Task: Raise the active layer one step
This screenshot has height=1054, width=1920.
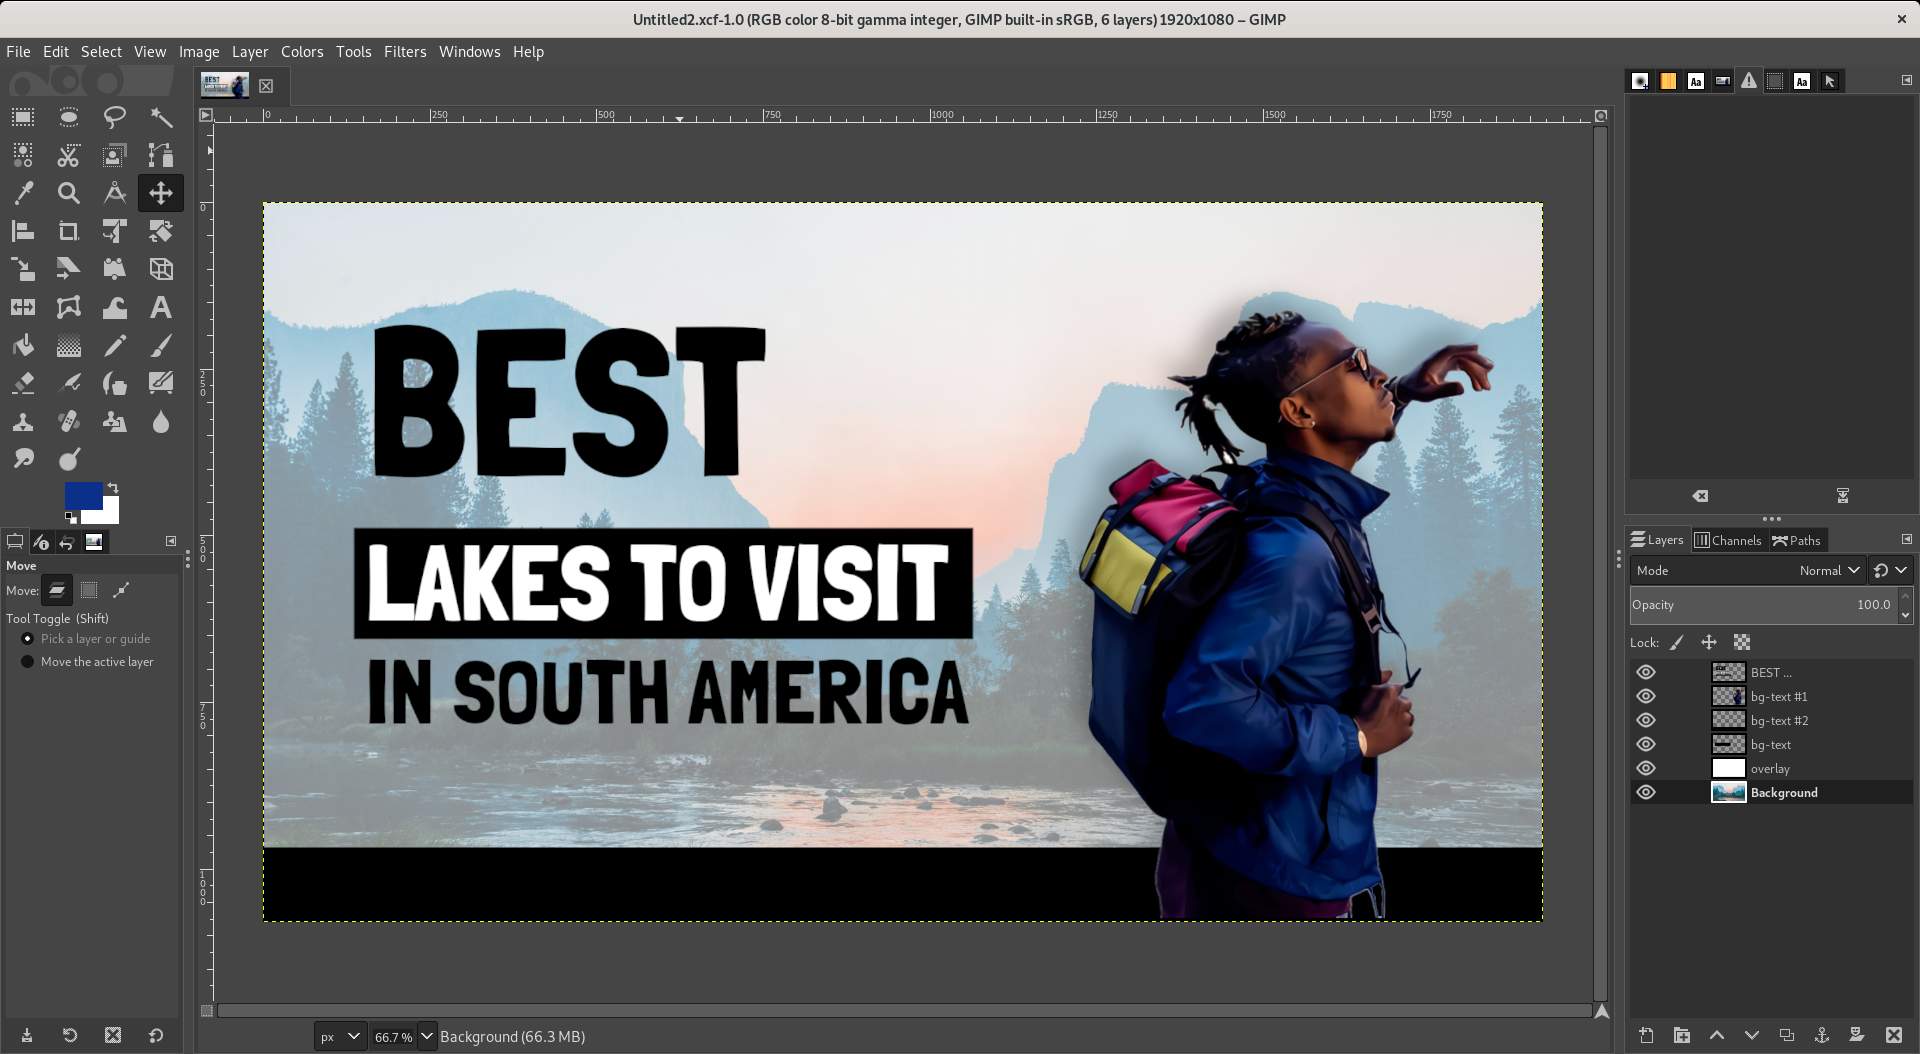Action: (x=1717, y=1036)
